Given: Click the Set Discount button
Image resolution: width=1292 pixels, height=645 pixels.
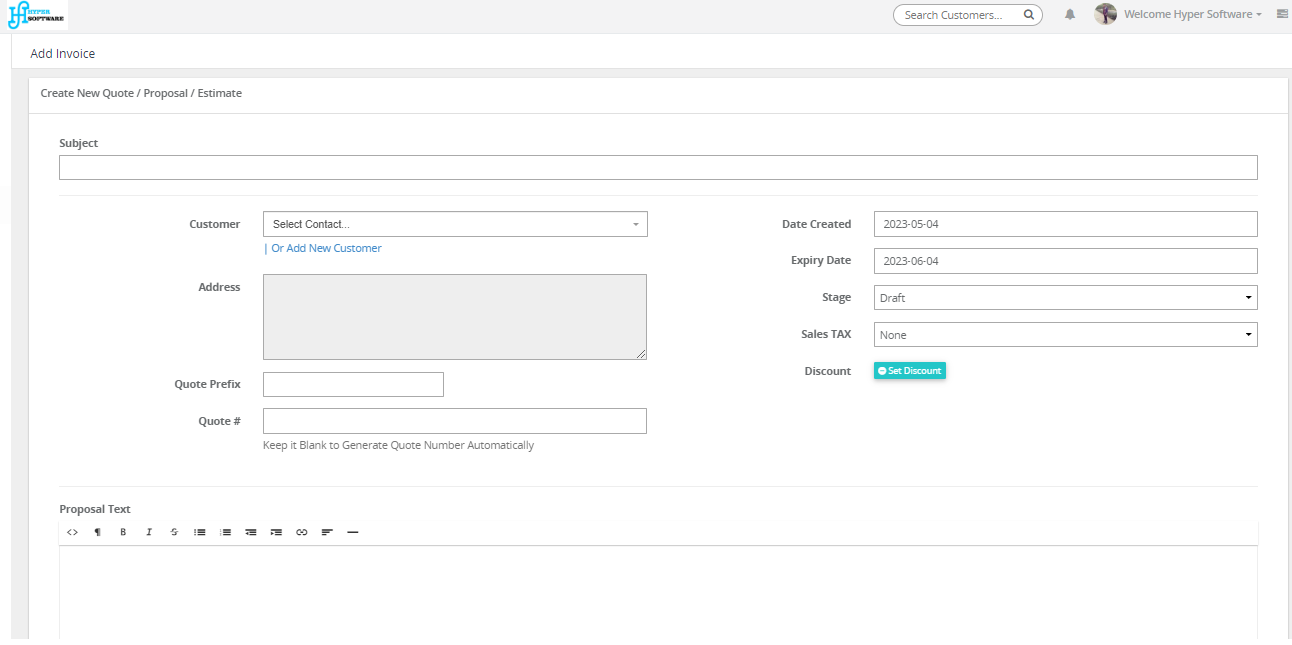Looking at the screenshot, I should [x=909, y=371].
